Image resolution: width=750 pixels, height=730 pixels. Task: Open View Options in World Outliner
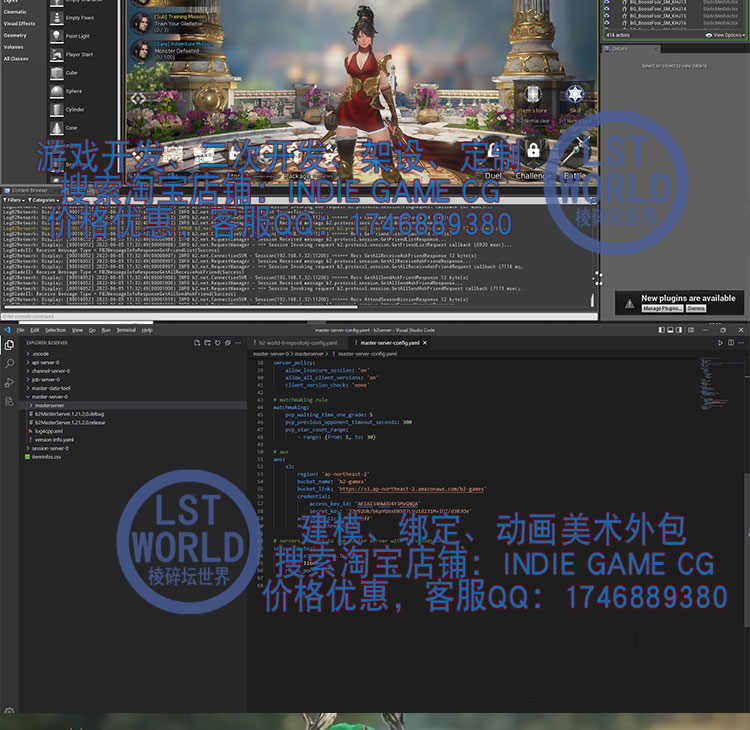click(x=725, y=35)
